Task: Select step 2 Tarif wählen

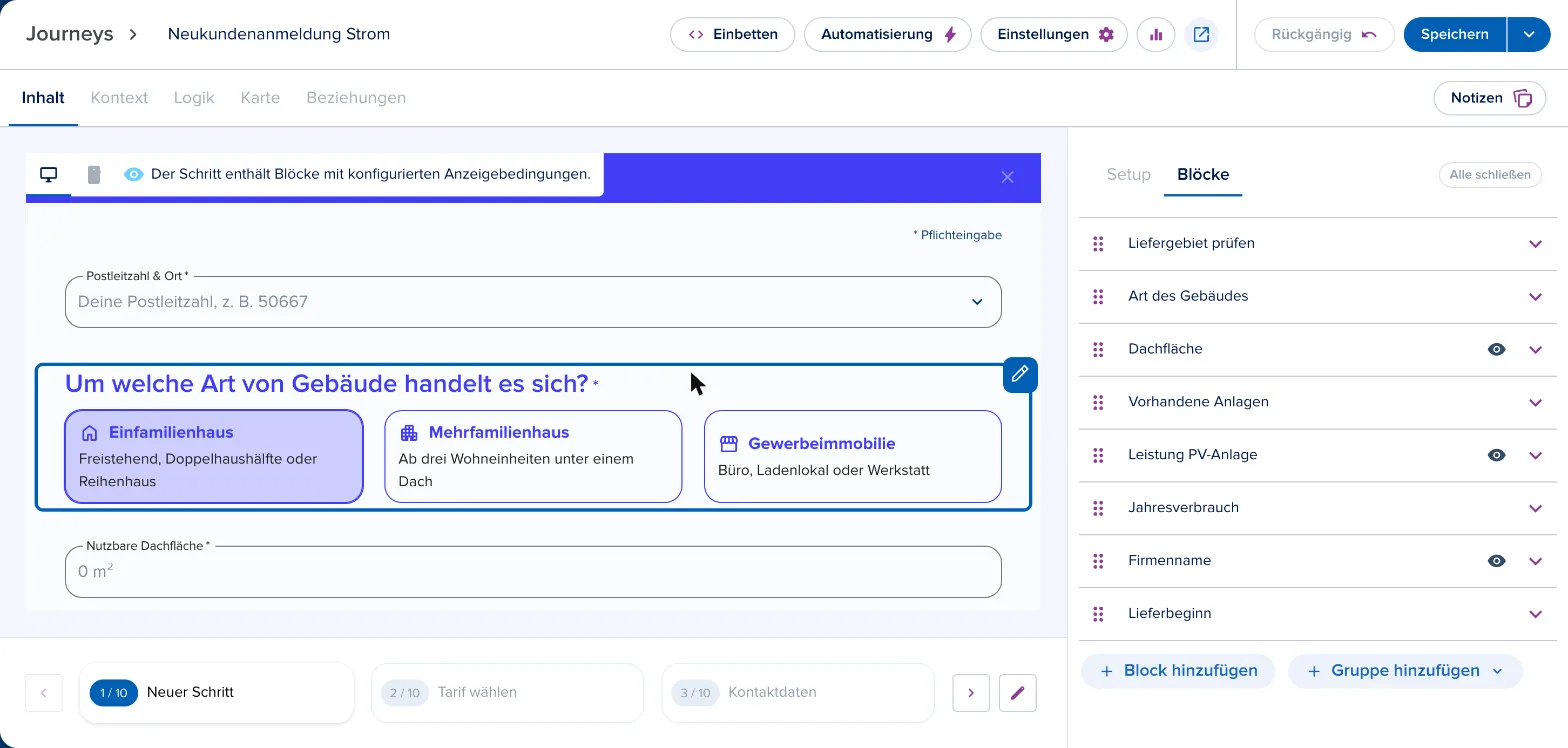Action: click(x=507, y=692)
